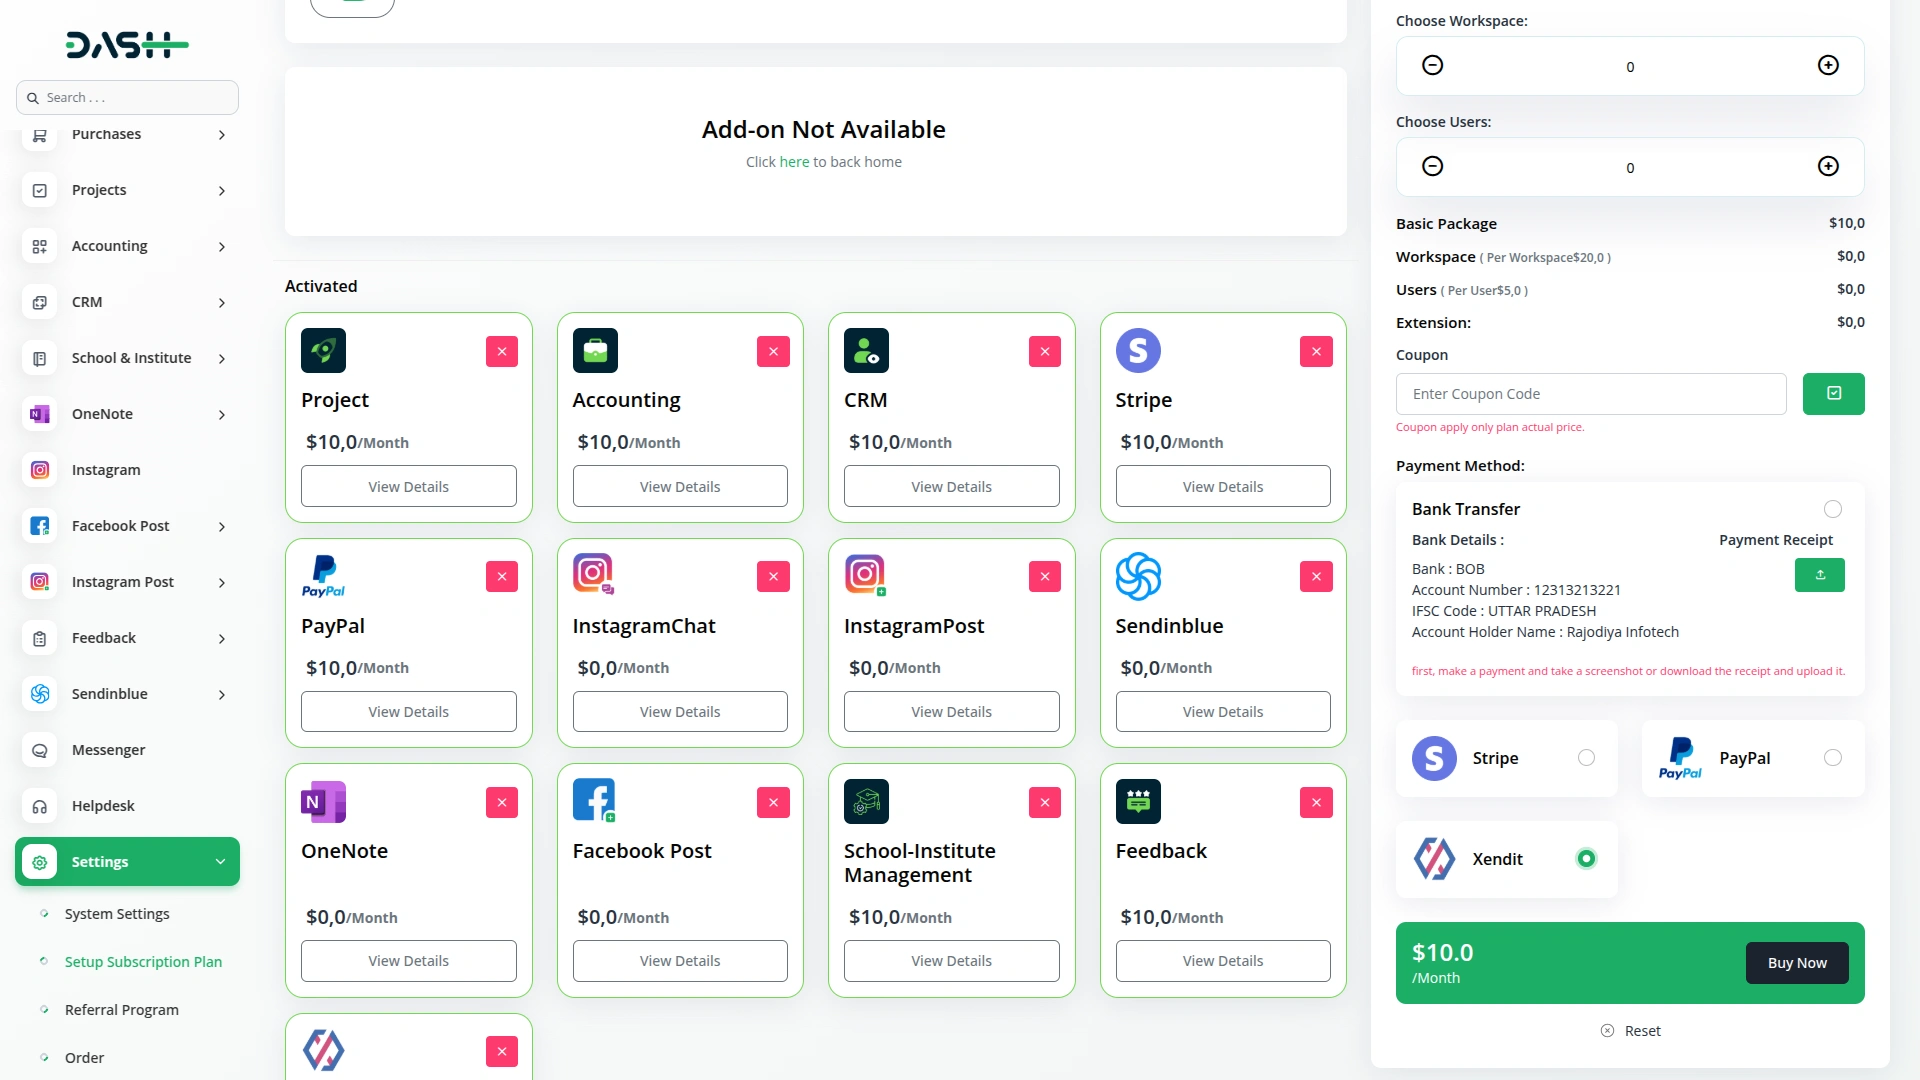Apply coupon using green check button
Image resolution: width=1920 pixels, height=1080 pixels.
pyautogui.click(x=1833, y=394)
